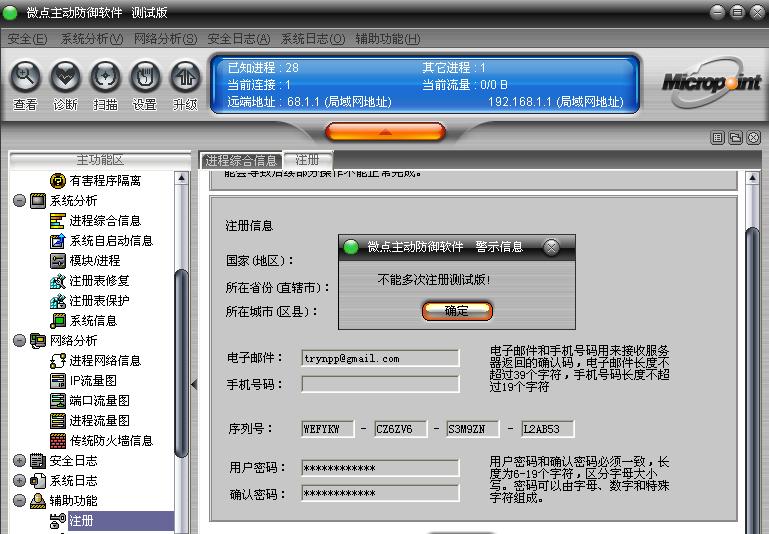The height and width of the screenshot is (534, 769).
Task: Switch to the 注册 tab
Action: tap(308, 160)
